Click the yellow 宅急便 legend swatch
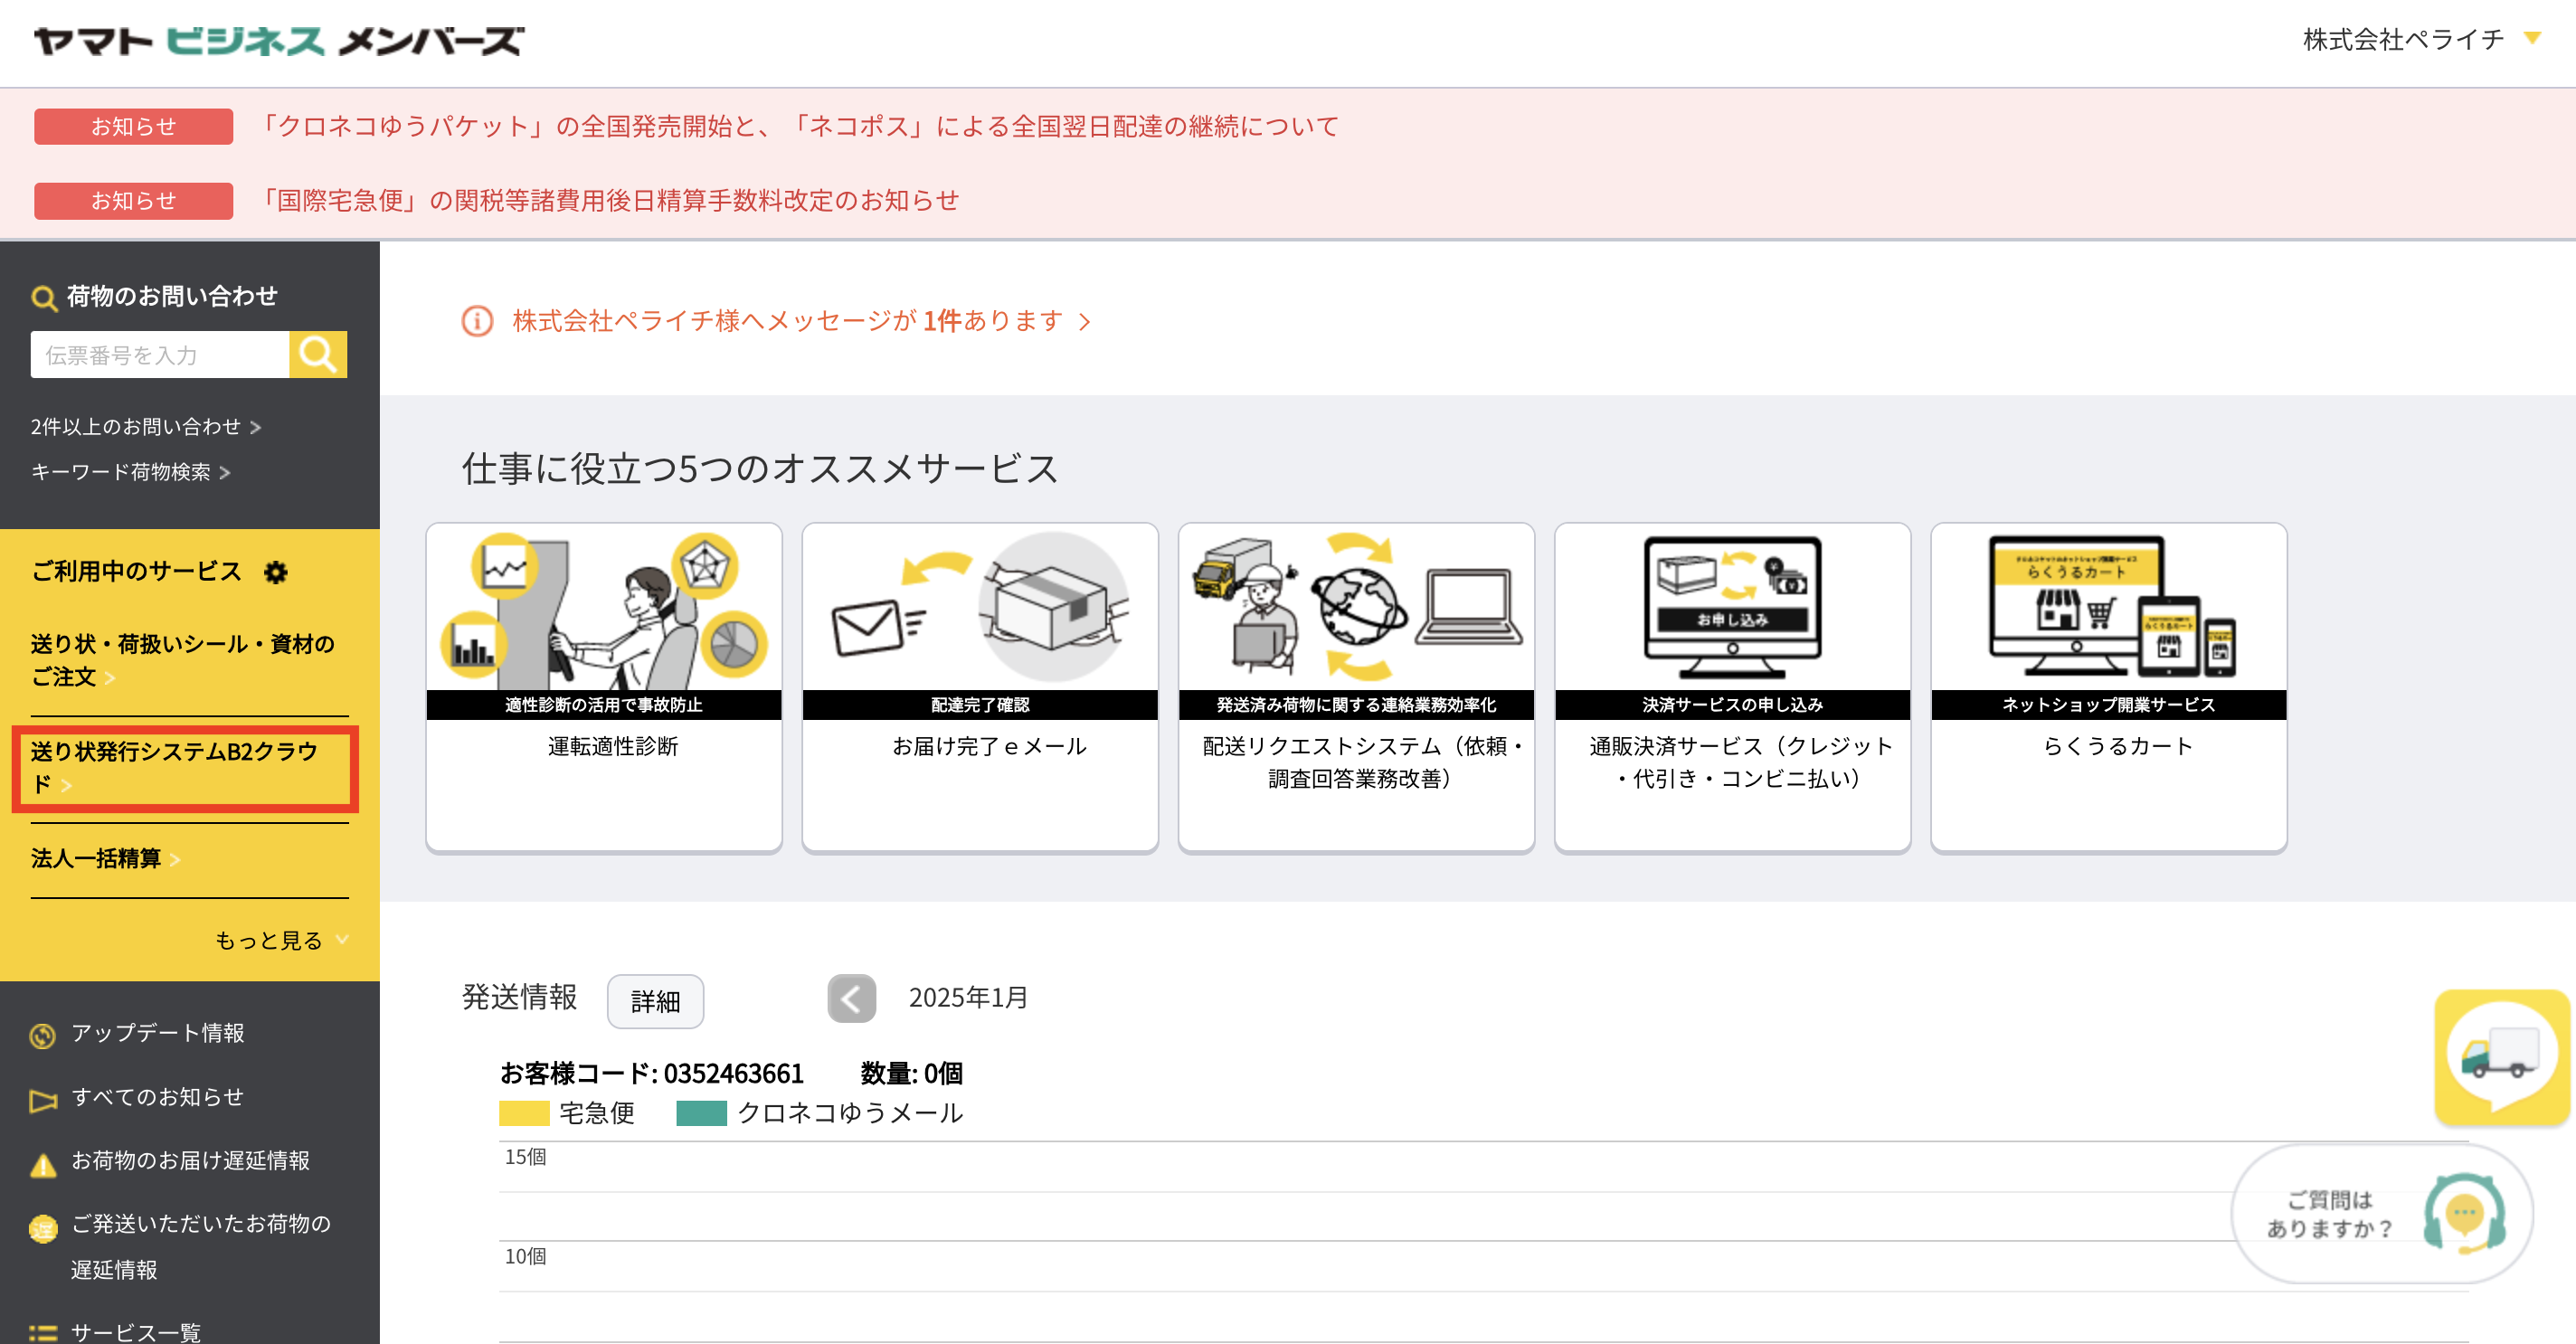This screenshot has width=2576, height=1344. 523,1113
